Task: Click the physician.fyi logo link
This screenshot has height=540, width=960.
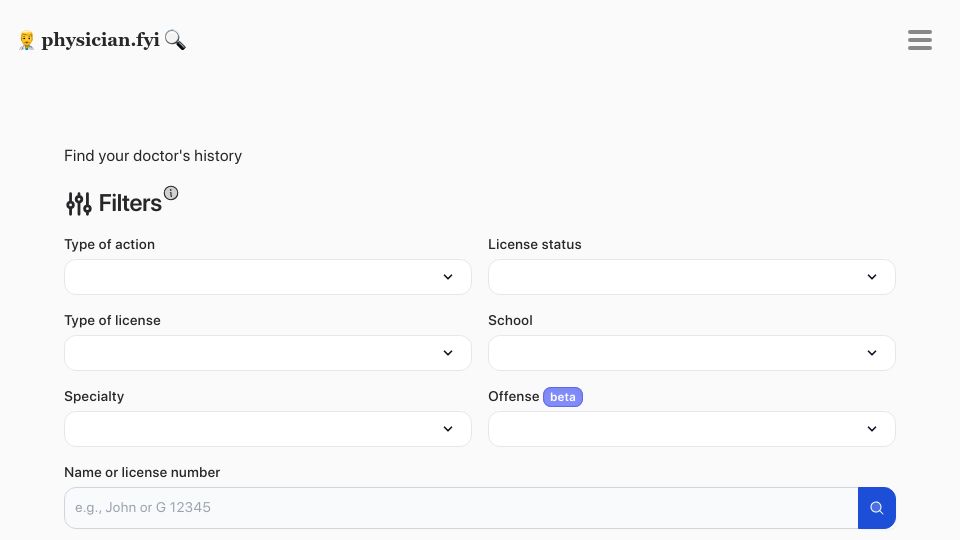Action: point(100,40)
